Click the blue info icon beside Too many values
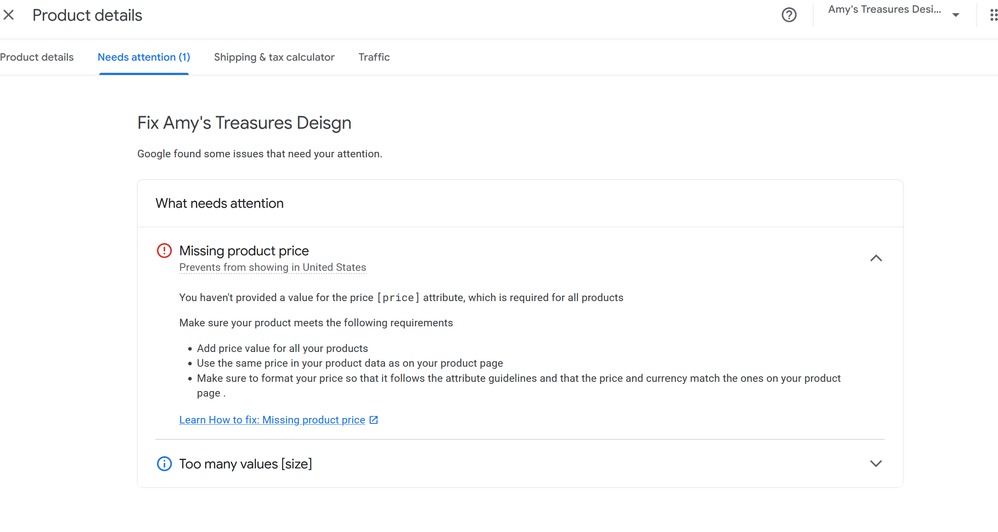998x532 pixels. [x=164, y=464]
